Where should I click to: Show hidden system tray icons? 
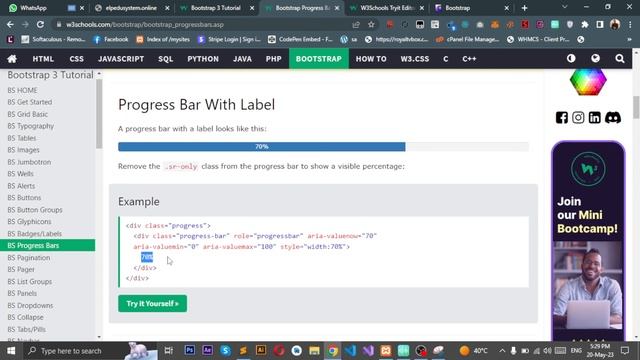[502, 351]
